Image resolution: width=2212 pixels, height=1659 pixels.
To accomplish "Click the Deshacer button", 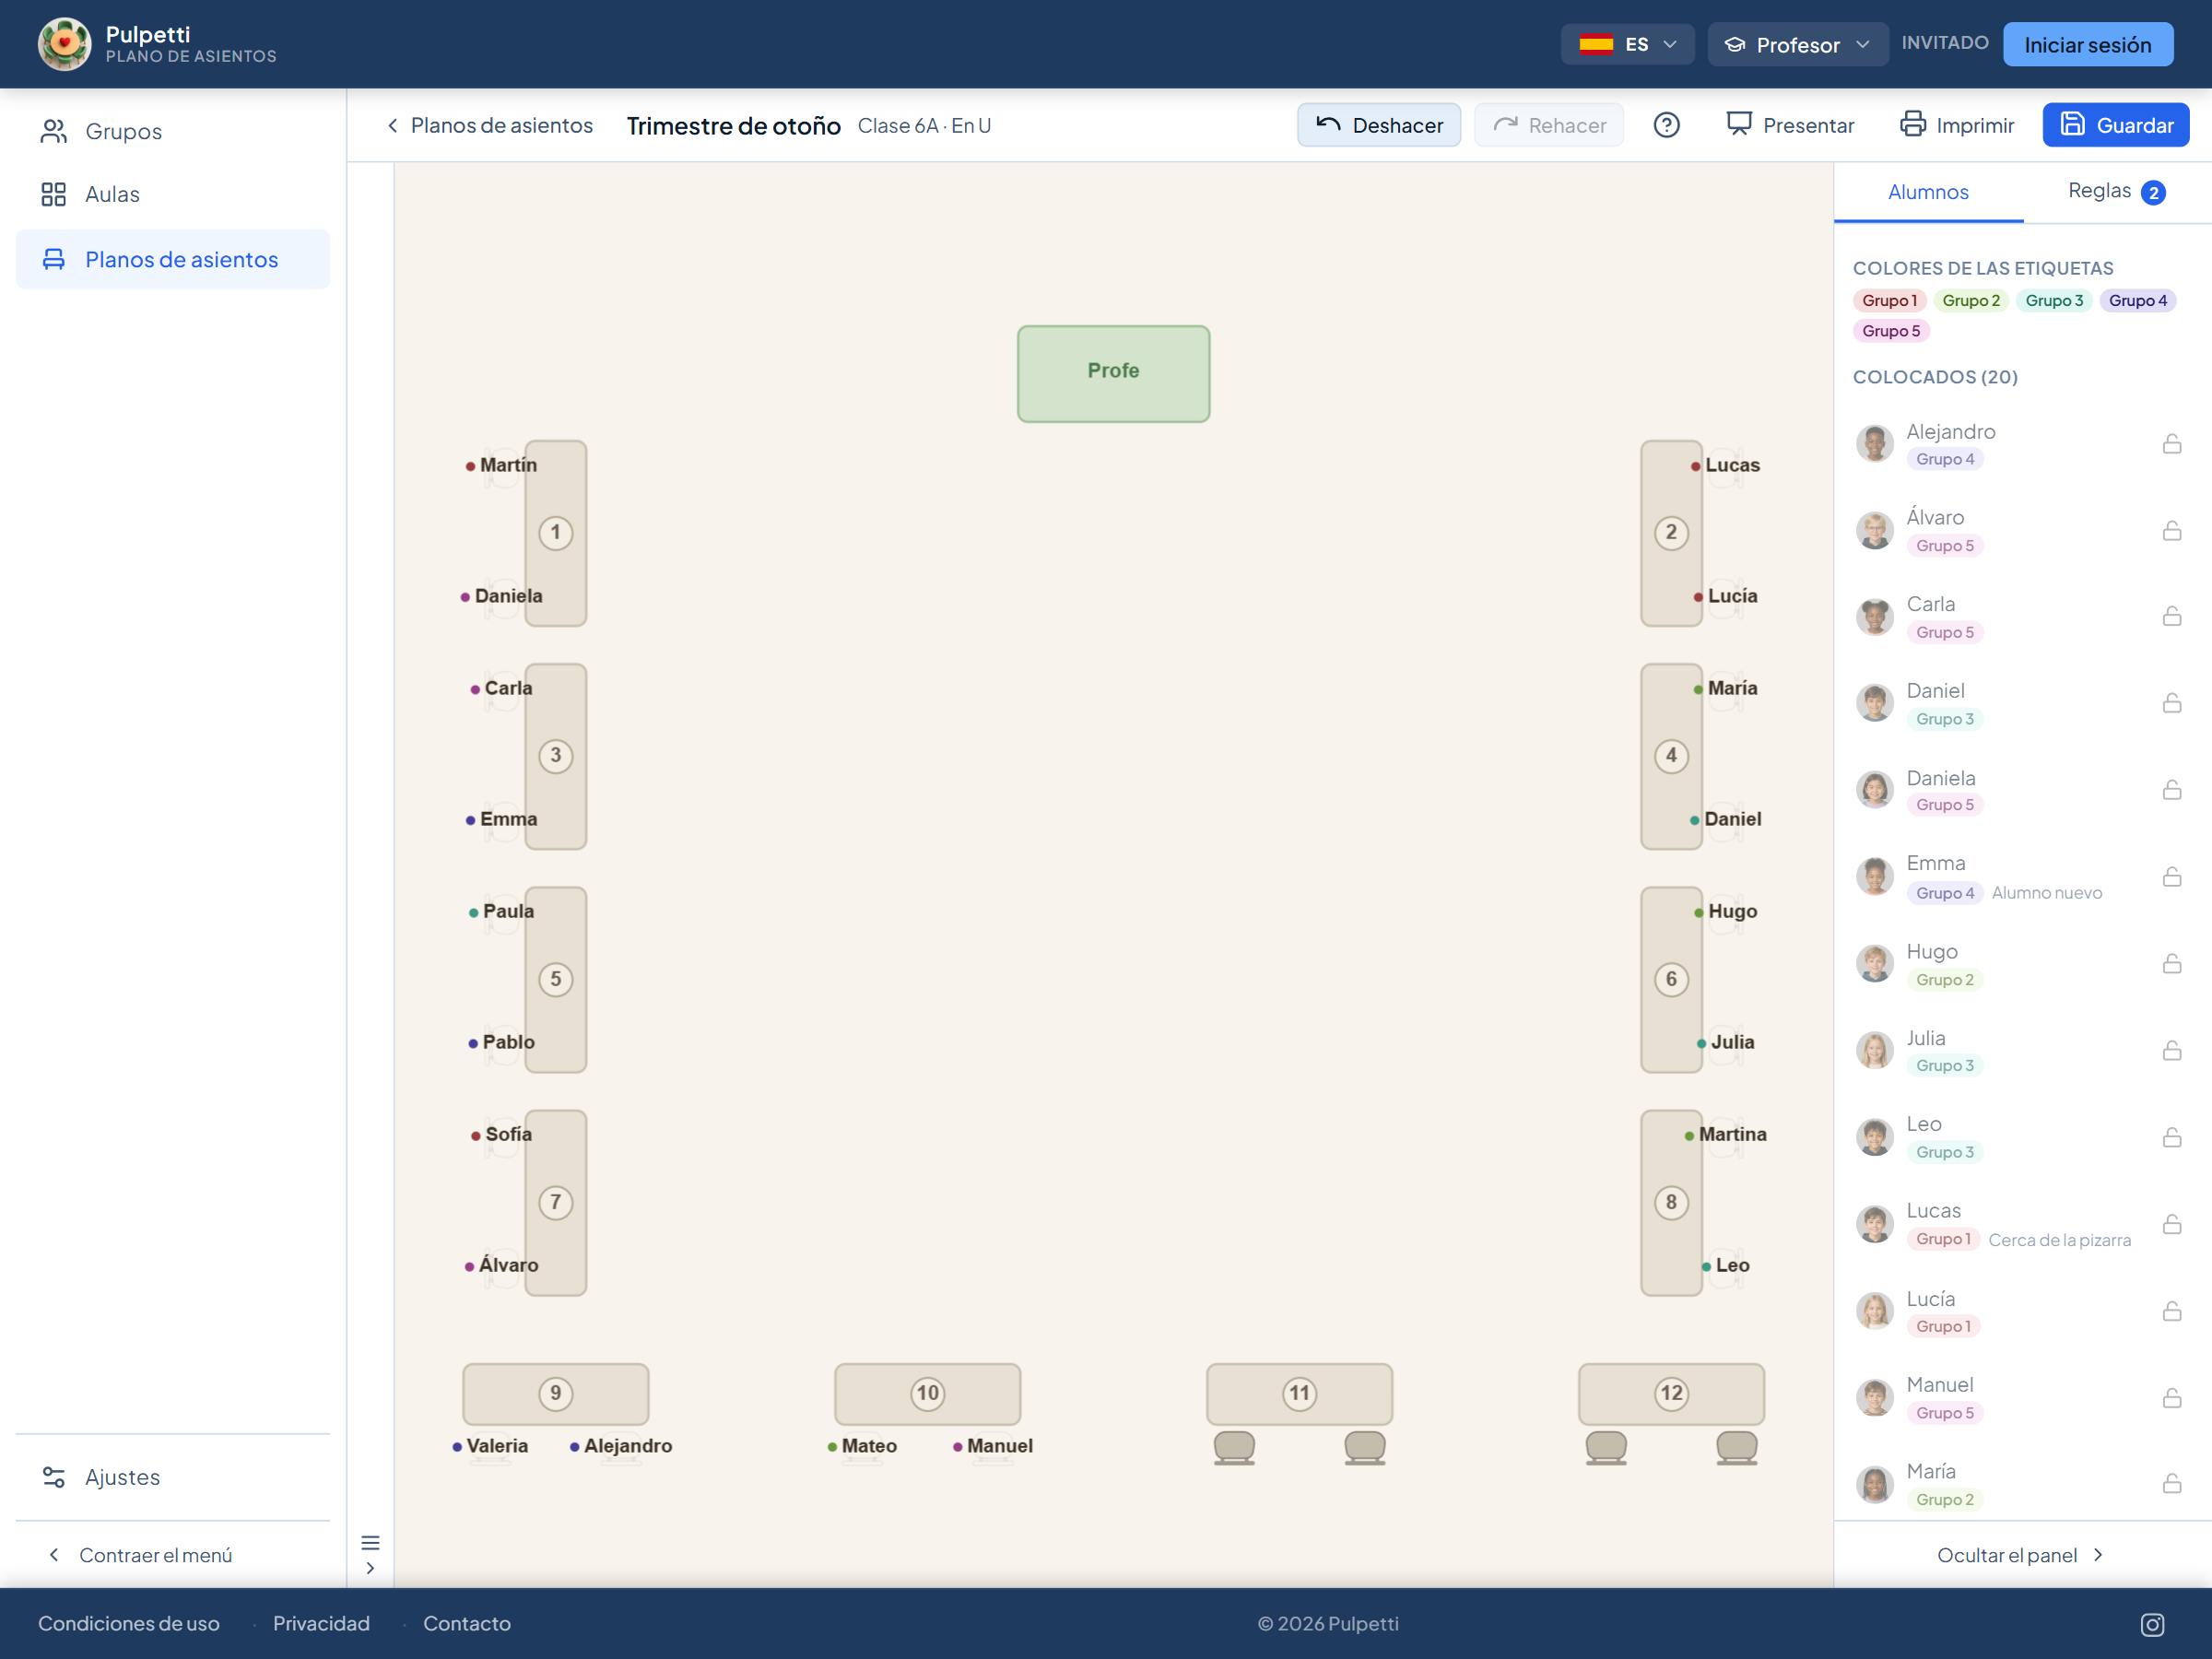I will pyautogui.click(x=1378, y=125).
